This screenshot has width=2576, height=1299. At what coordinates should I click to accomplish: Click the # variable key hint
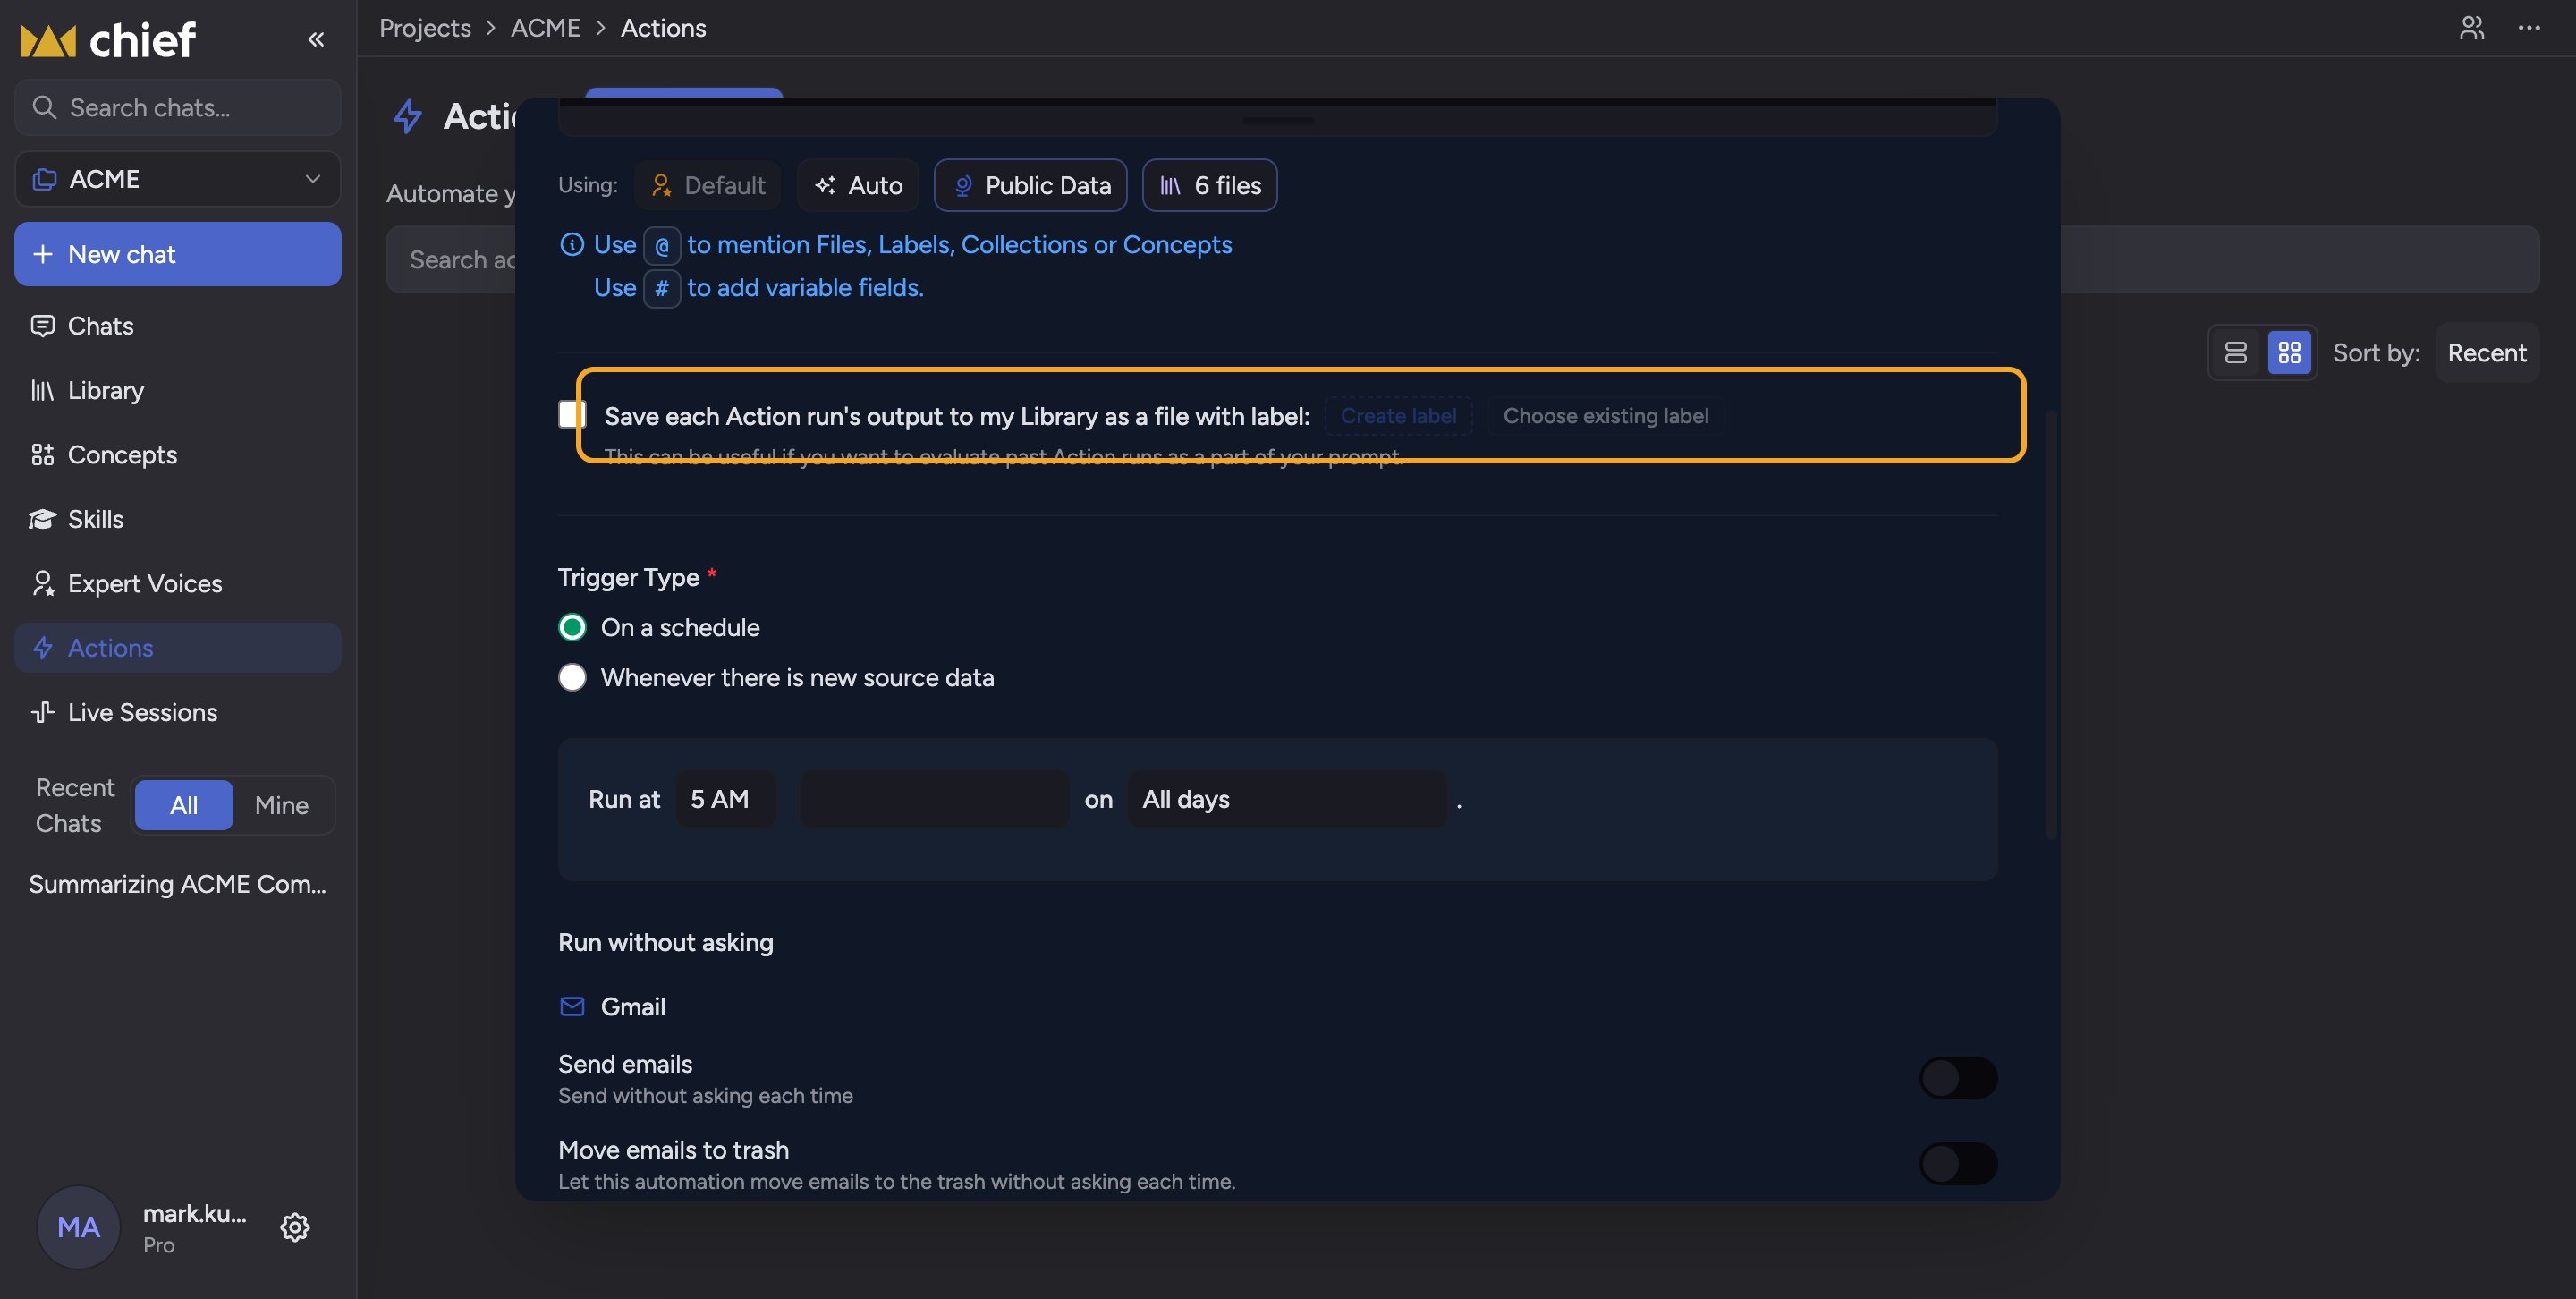click(x=662, y=288)
